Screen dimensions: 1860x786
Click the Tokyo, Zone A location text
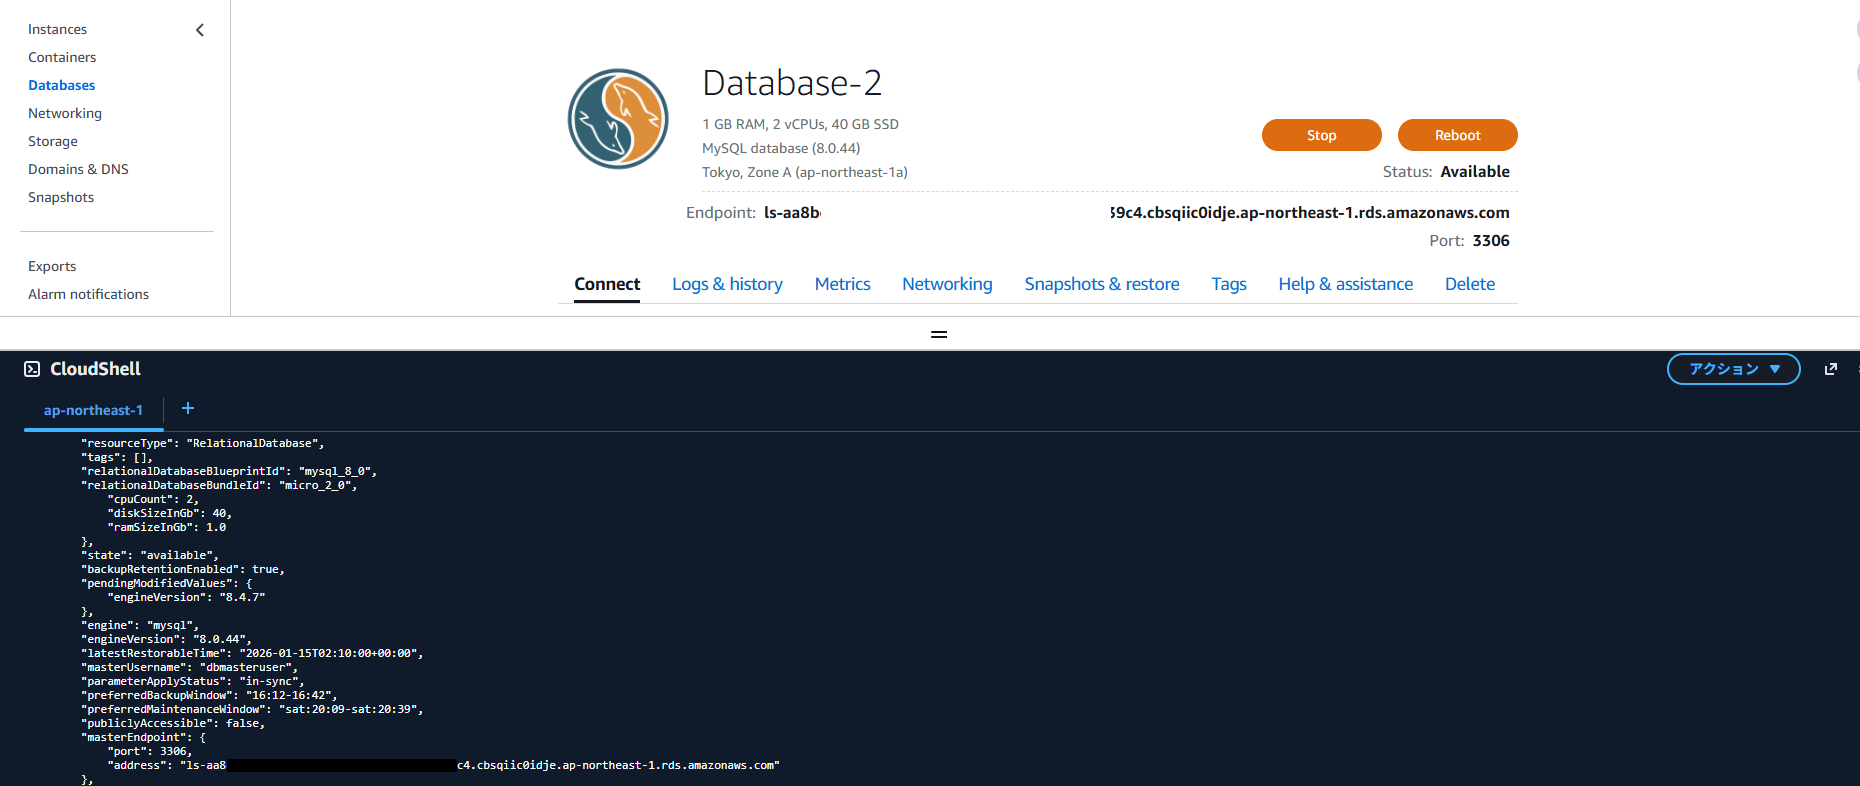[805, 172]
